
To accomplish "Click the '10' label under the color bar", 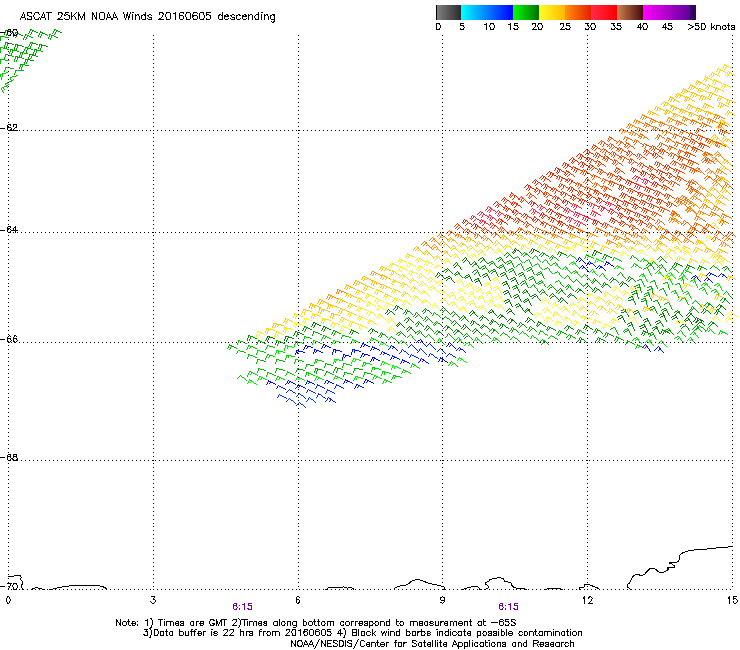I will (489, 27).
